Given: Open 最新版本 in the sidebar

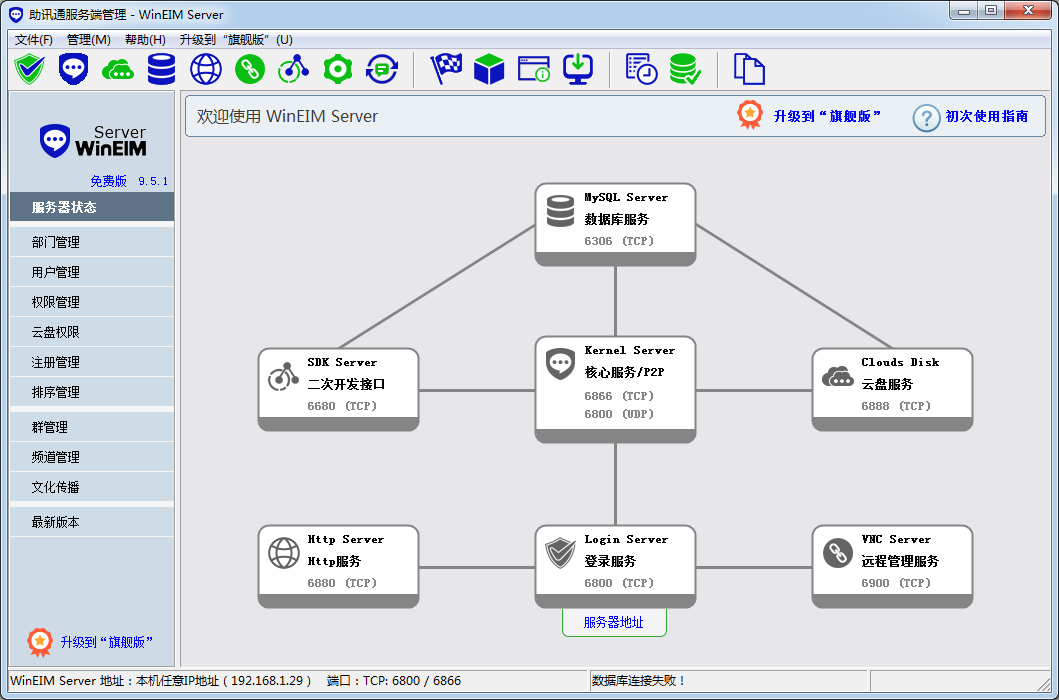Looking at the screenshot, I should (92, 522).
